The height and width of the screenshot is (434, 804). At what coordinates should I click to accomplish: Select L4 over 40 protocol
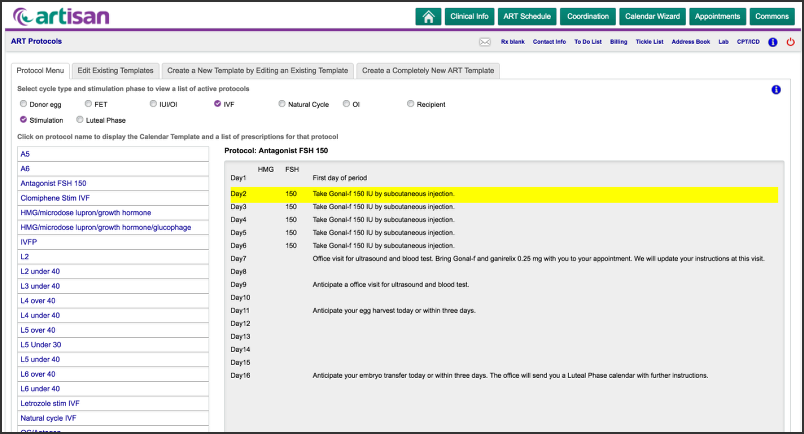tap(113, 301)
